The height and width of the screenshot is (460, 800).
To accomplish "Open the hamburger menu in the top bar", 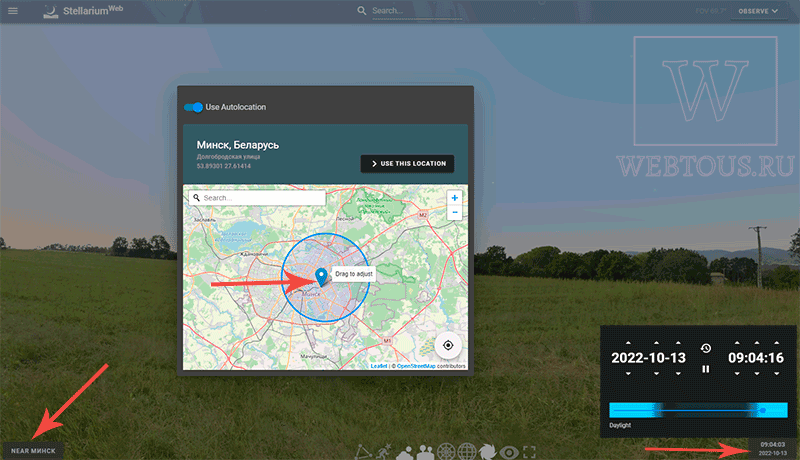I will tap(13, 11).
